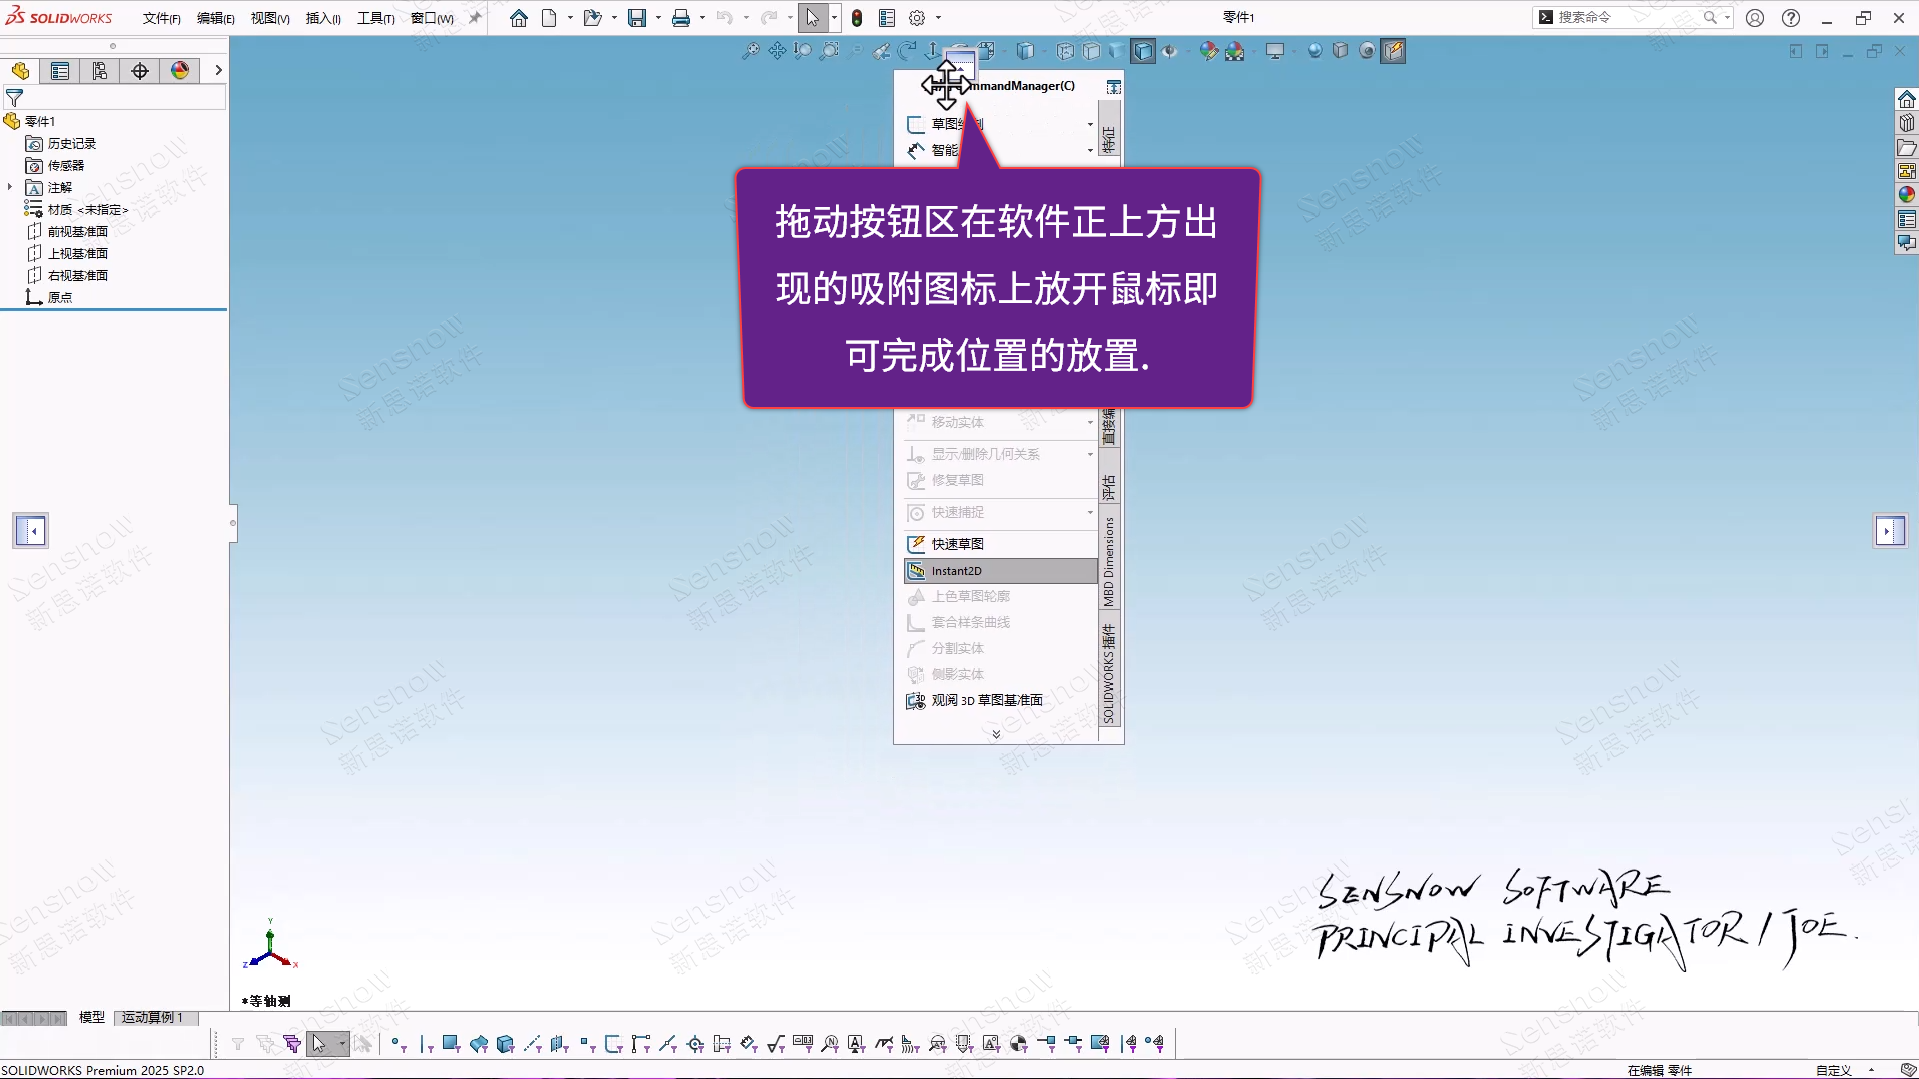
Task: Click the Rebuild traffic light icon
Action: pyautogui.click(x=857, y=18)
